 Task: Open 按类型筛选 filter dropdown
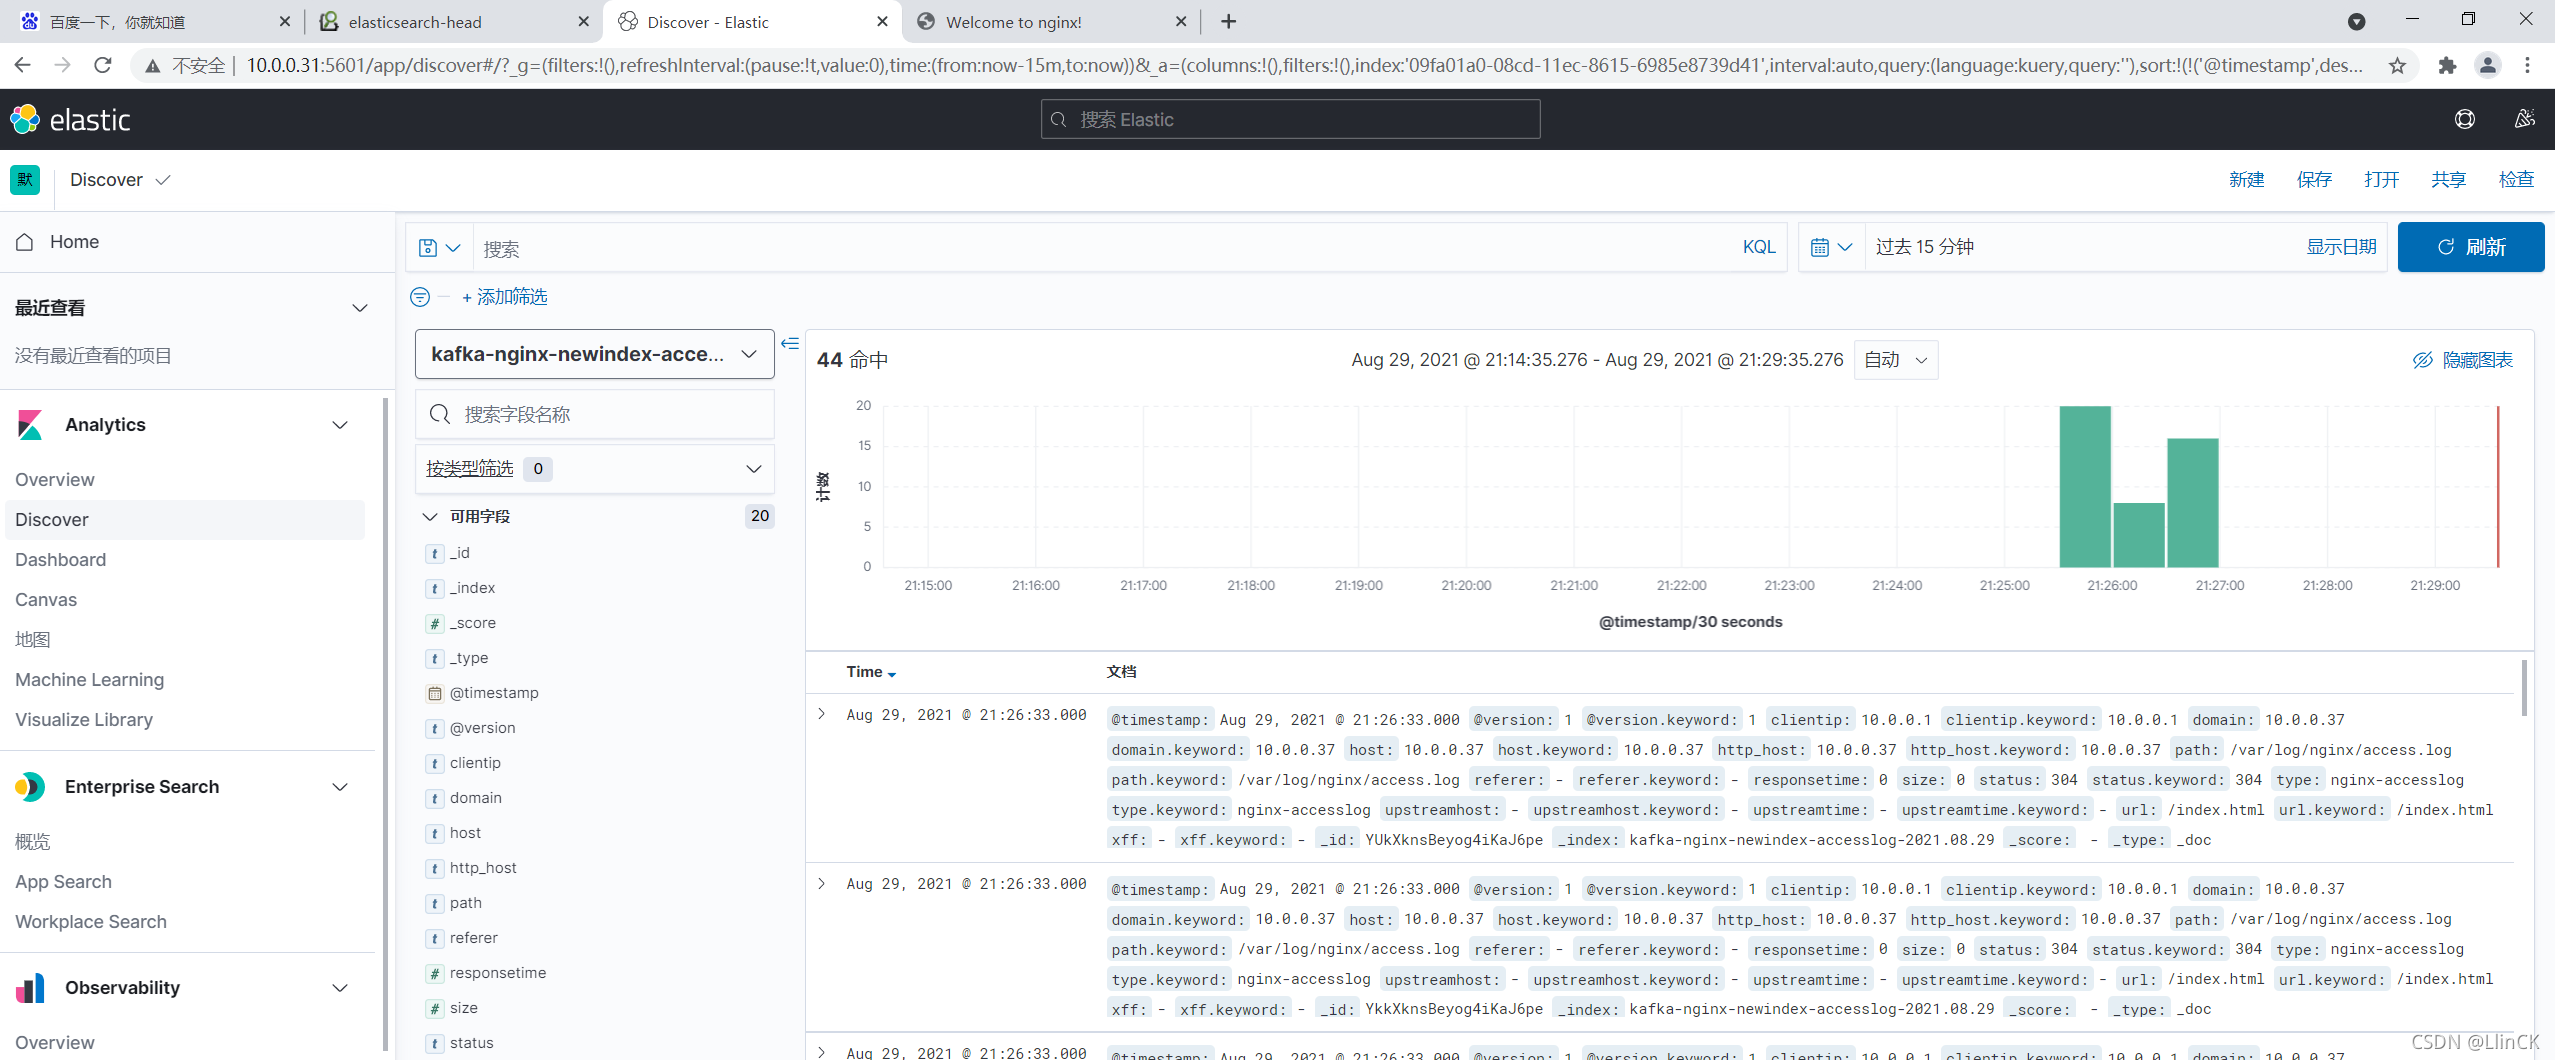(595, 469)
